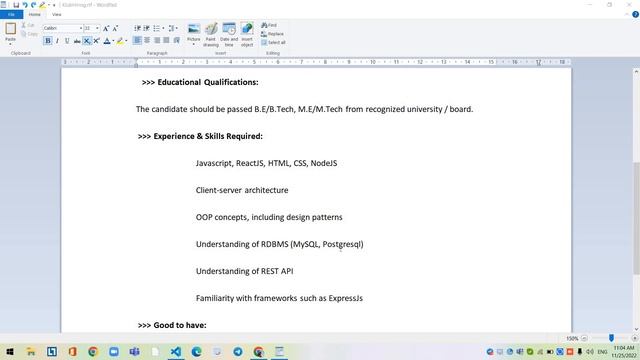
Task: Click the ruler's first-line indent marker
Action: coord(136,60)
